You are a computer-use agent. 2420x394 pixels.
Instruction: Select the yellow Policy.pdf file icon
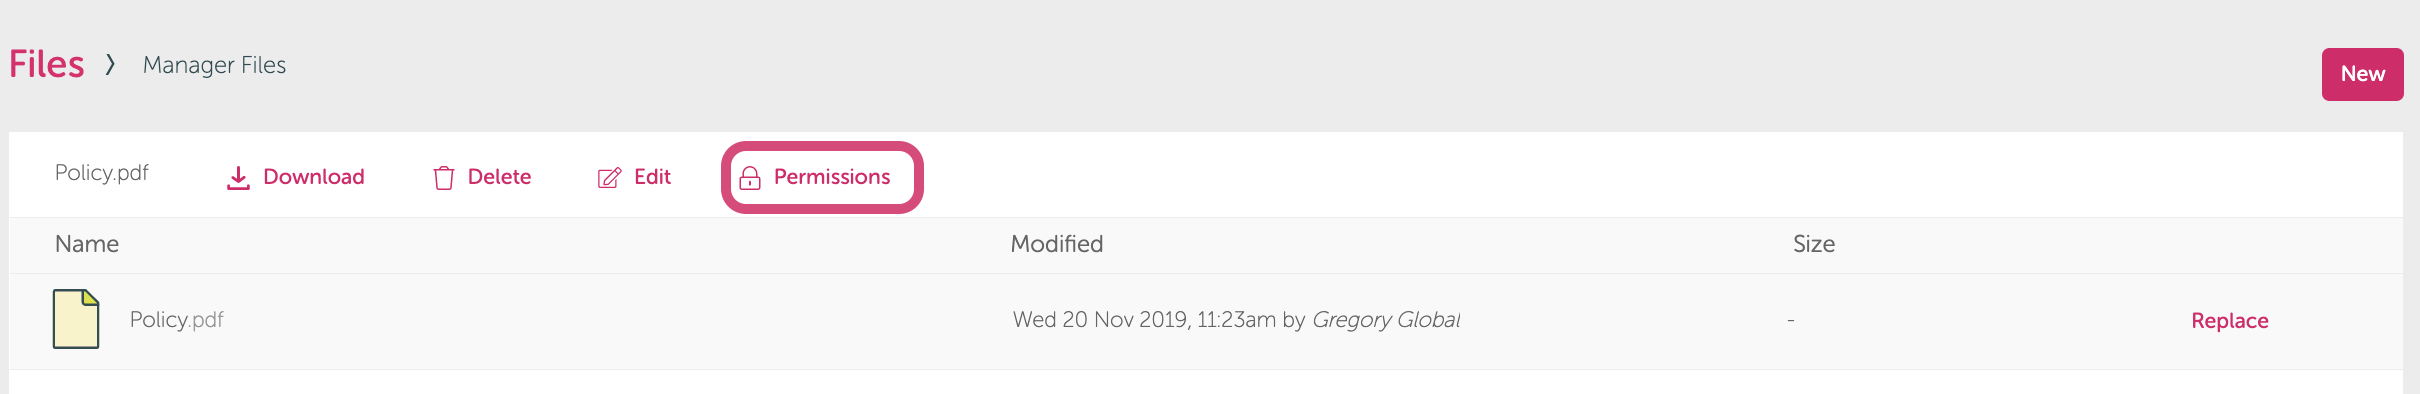[x=76, y=319]
